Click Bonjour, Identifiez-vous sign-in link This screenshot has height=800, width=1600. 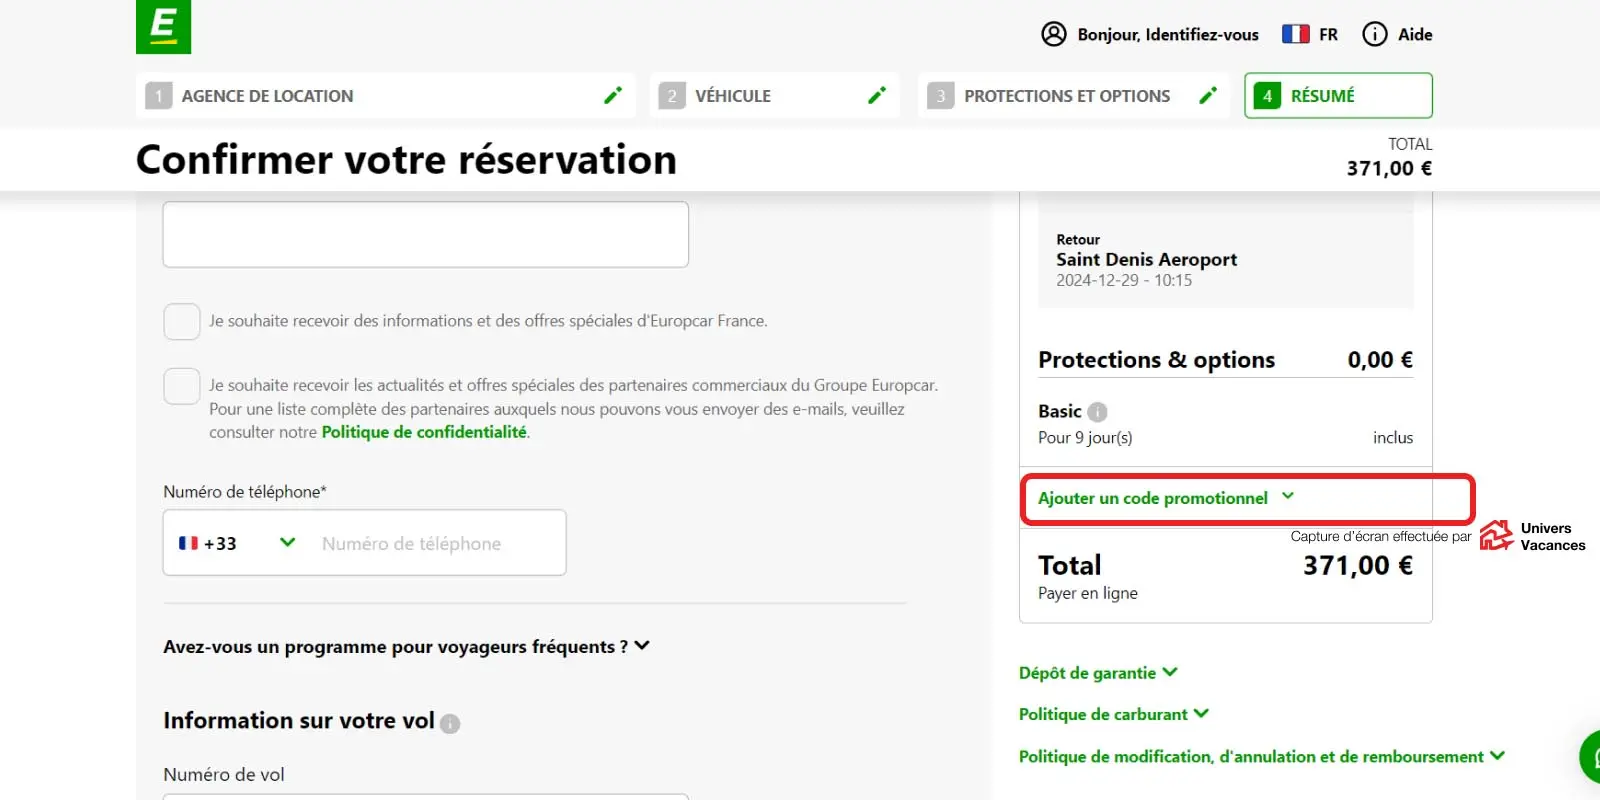1167,35
